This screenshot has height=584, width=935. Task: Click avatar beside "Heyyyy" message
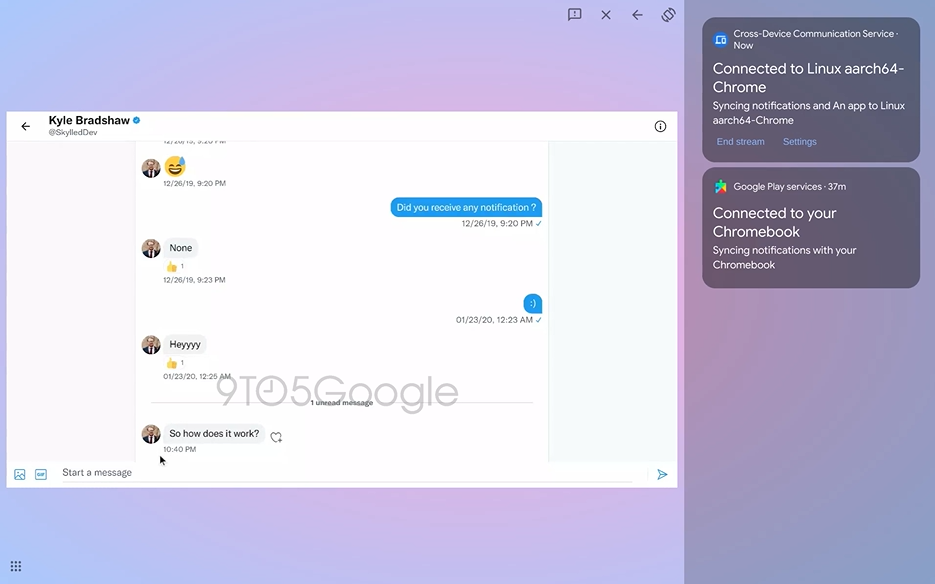(x=151, y=345)
